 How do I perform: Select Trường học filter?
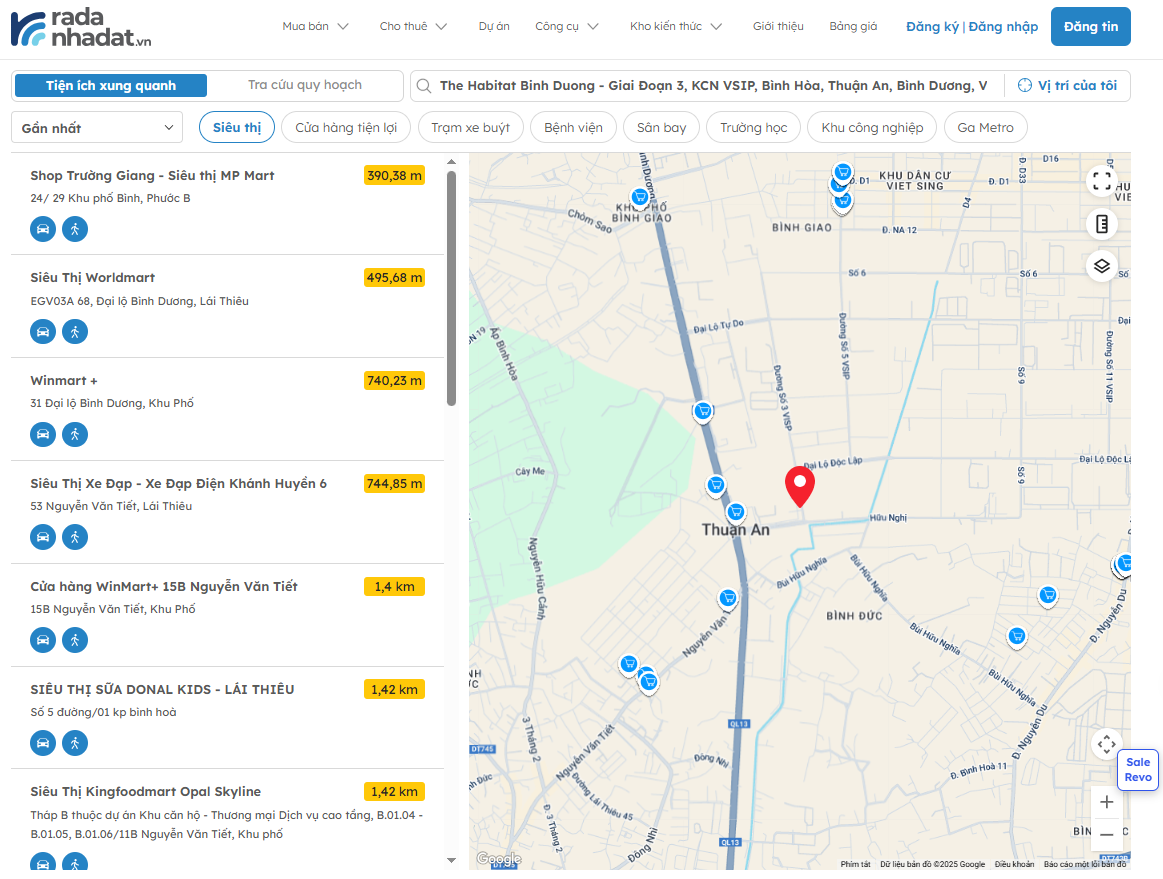(x=754, y=128)
